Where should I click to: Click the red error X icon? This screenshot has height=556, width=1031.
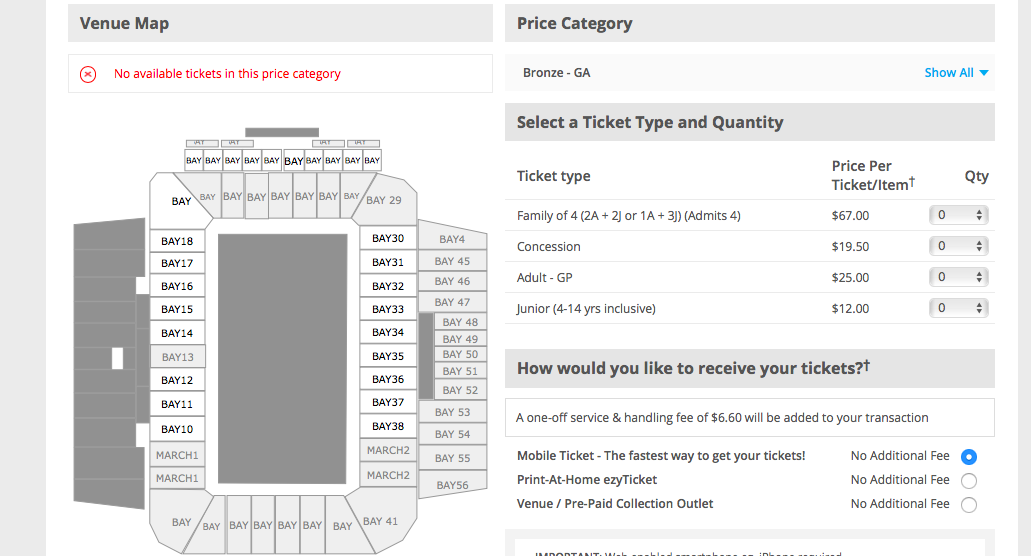pyautogui.click(x=88, y=74)
